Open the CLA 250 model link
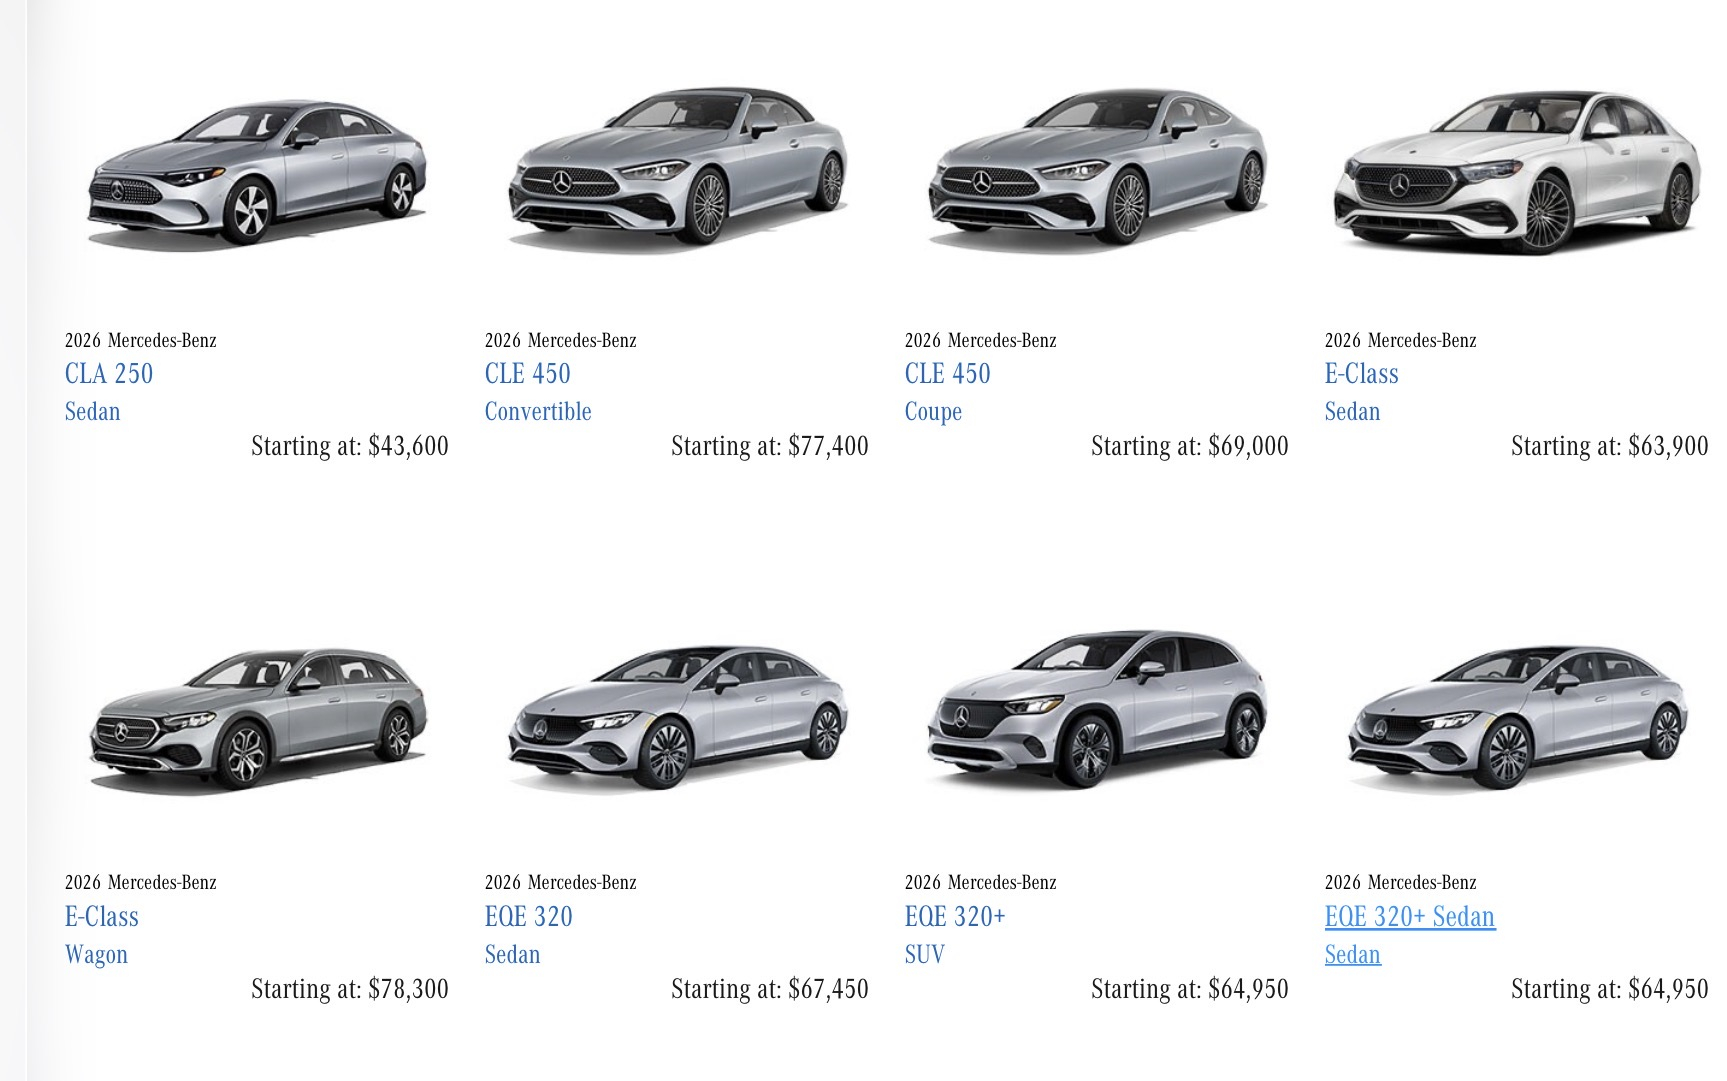Screen dimensions: 1727x1081 pyautogui.click(x=109, y=374)
